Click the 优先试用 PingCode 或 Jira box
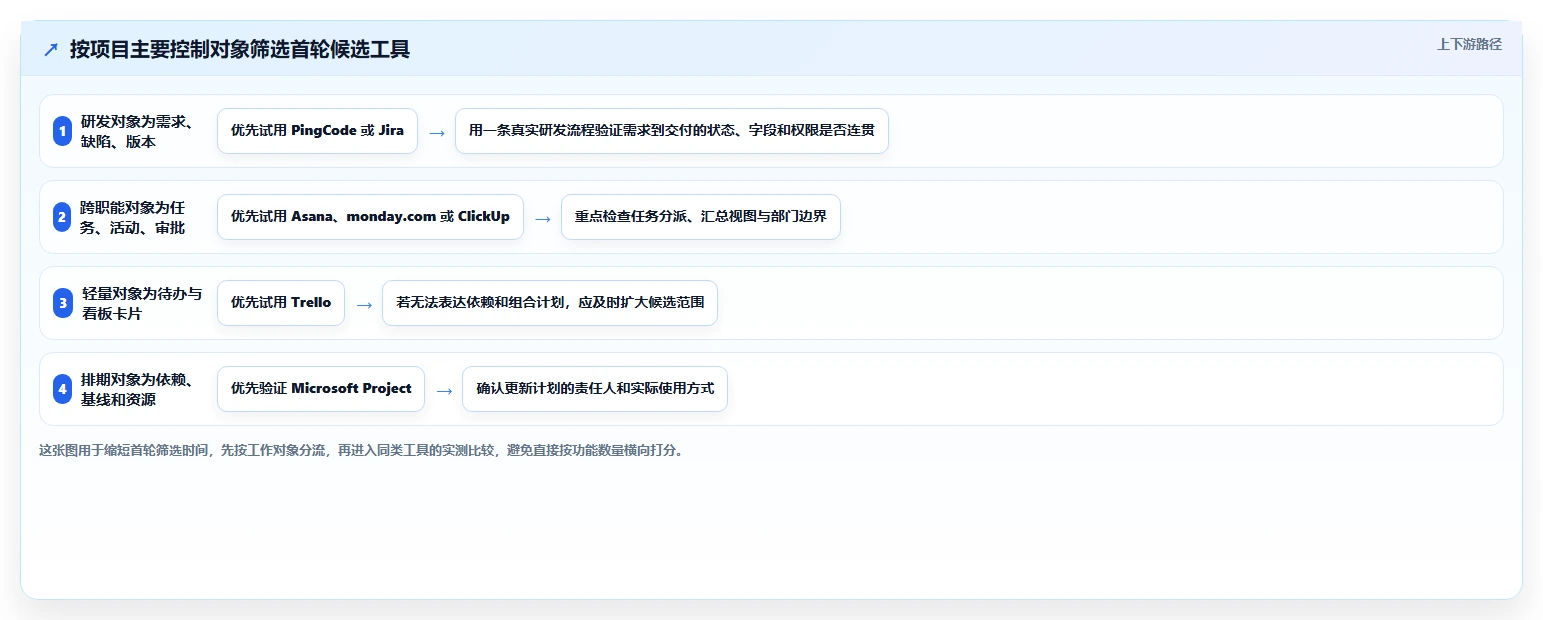Image resolution: width=1543 pixels, height=620 pixels. tap(317, 131)
